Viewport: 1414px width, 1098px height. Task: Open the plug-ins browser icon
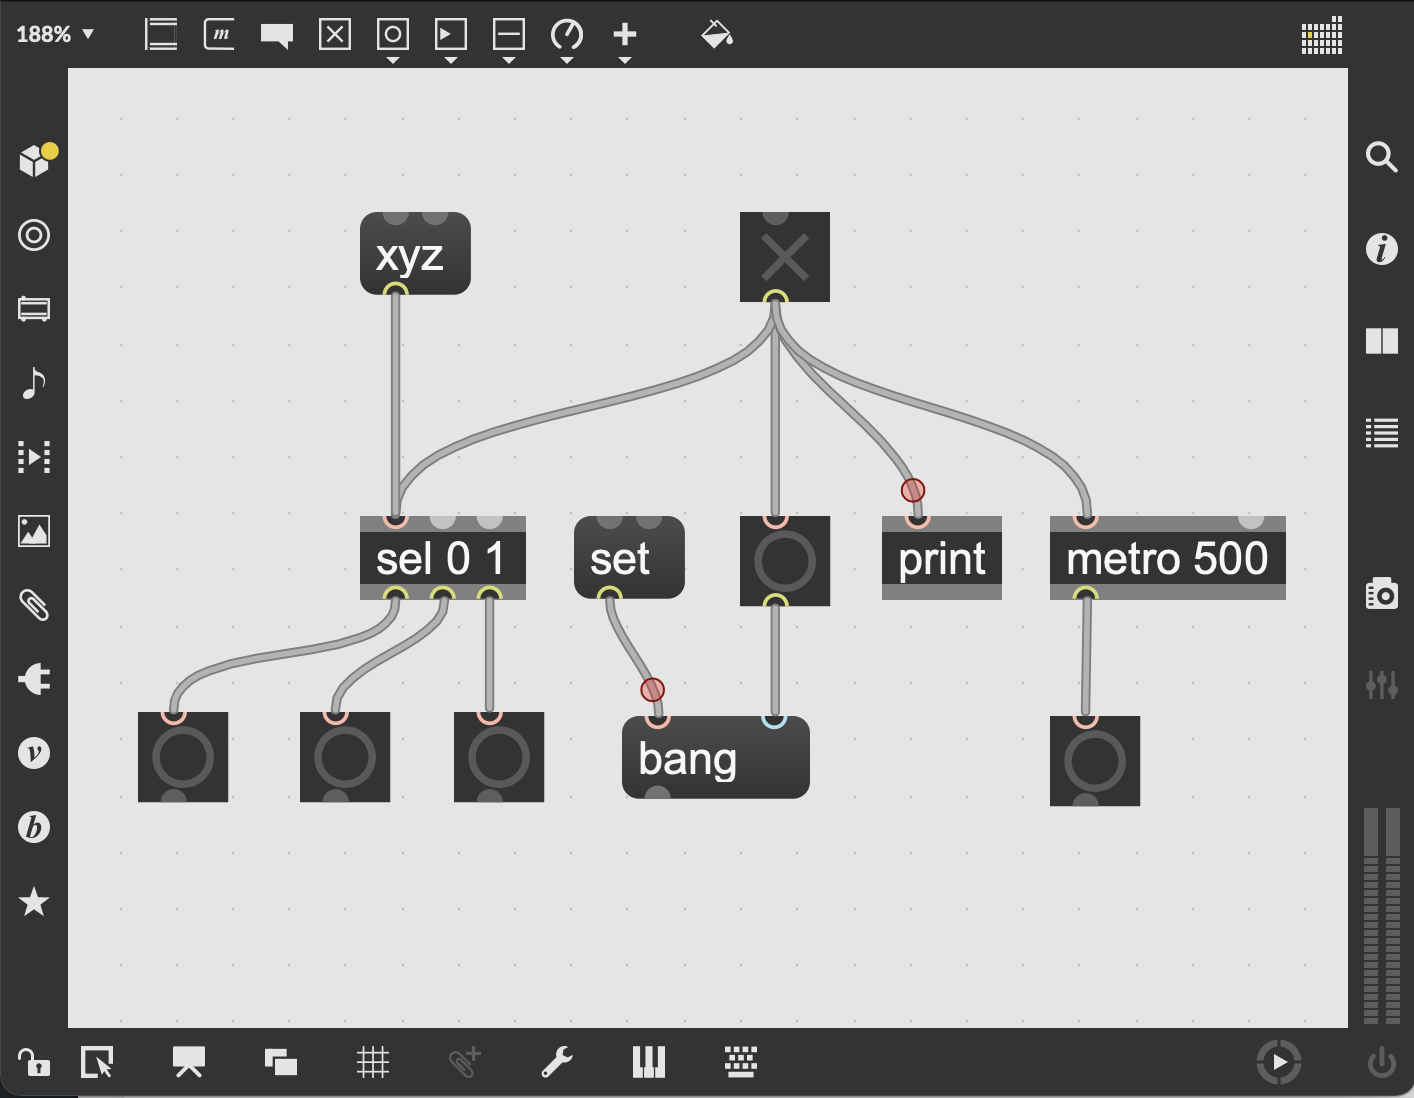(34, 680)
